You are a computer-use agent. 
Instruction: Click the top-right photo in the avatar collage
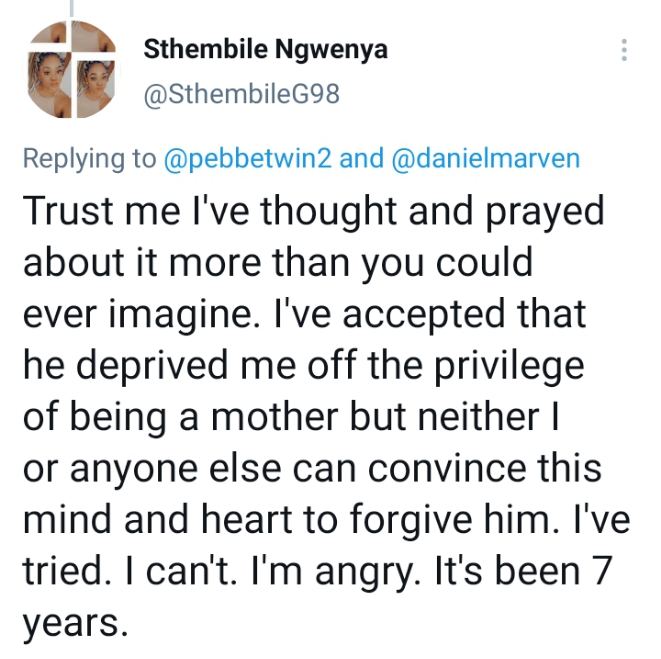91,38
